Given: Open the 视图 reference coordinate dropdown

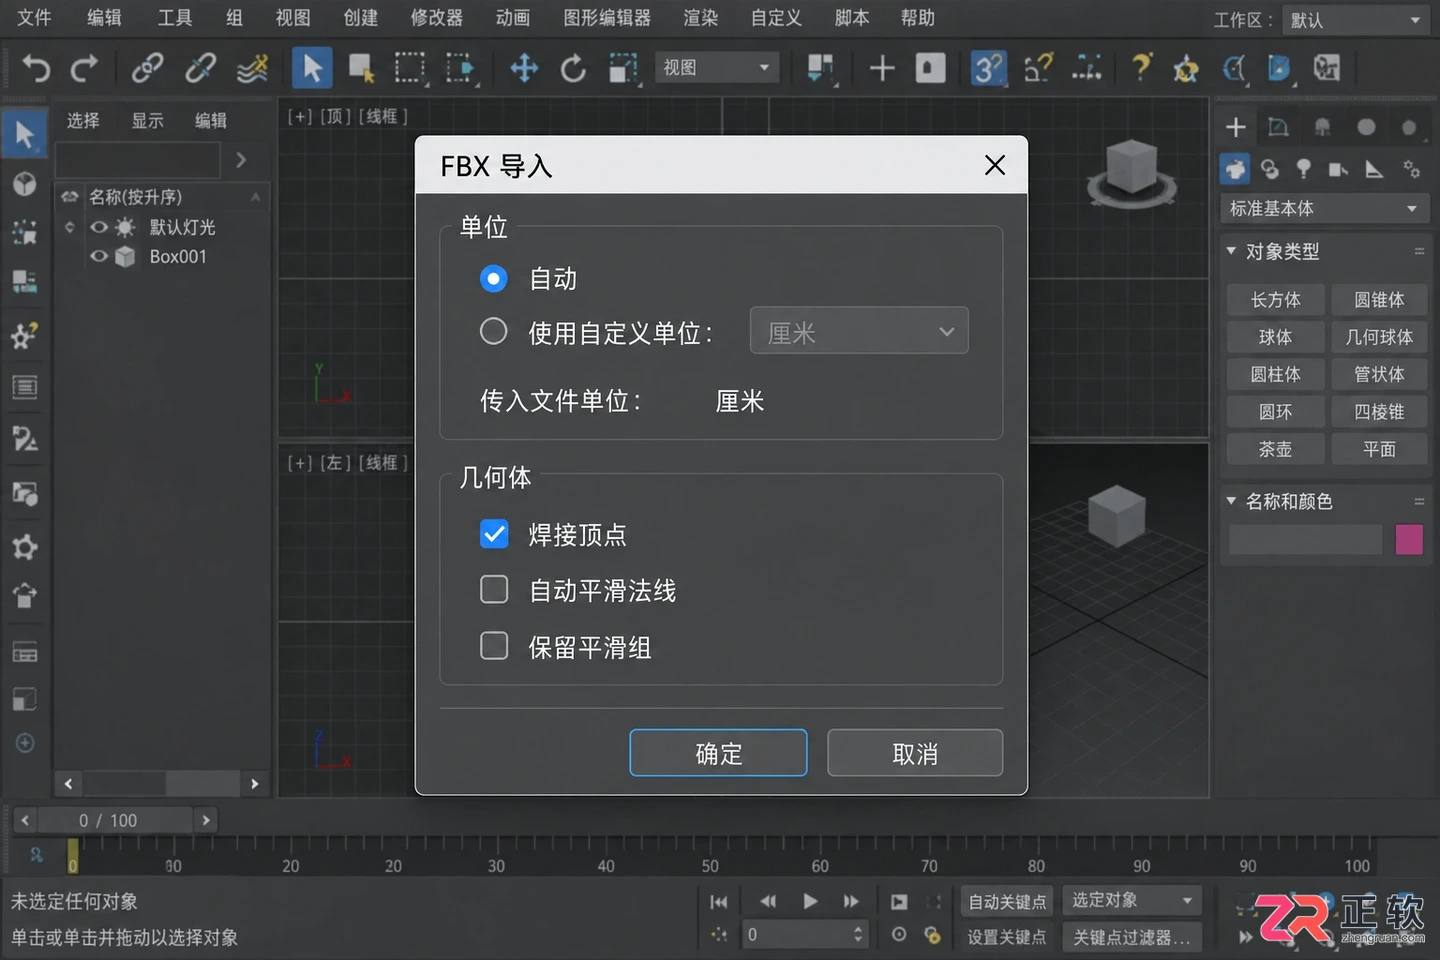Looking at the screenshot, I should pyautogui.click(x=716, y=68).
